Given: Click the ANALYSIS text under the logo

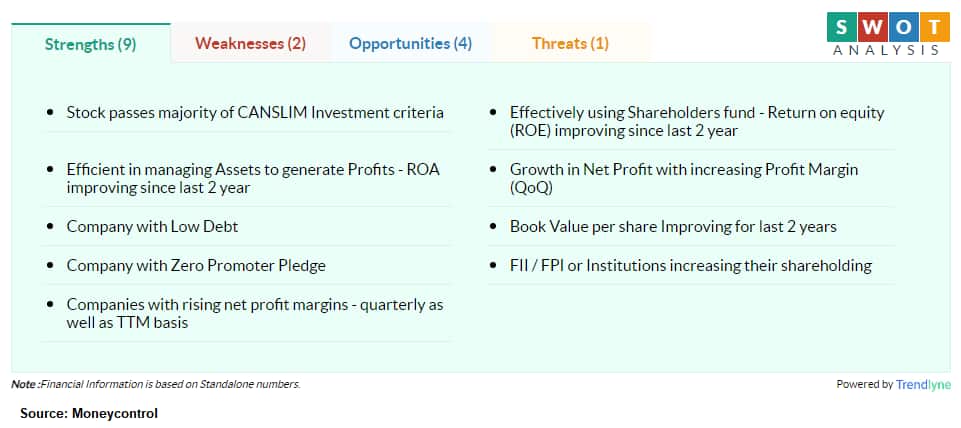Looking at the screenshot, I should click(886, 50).
